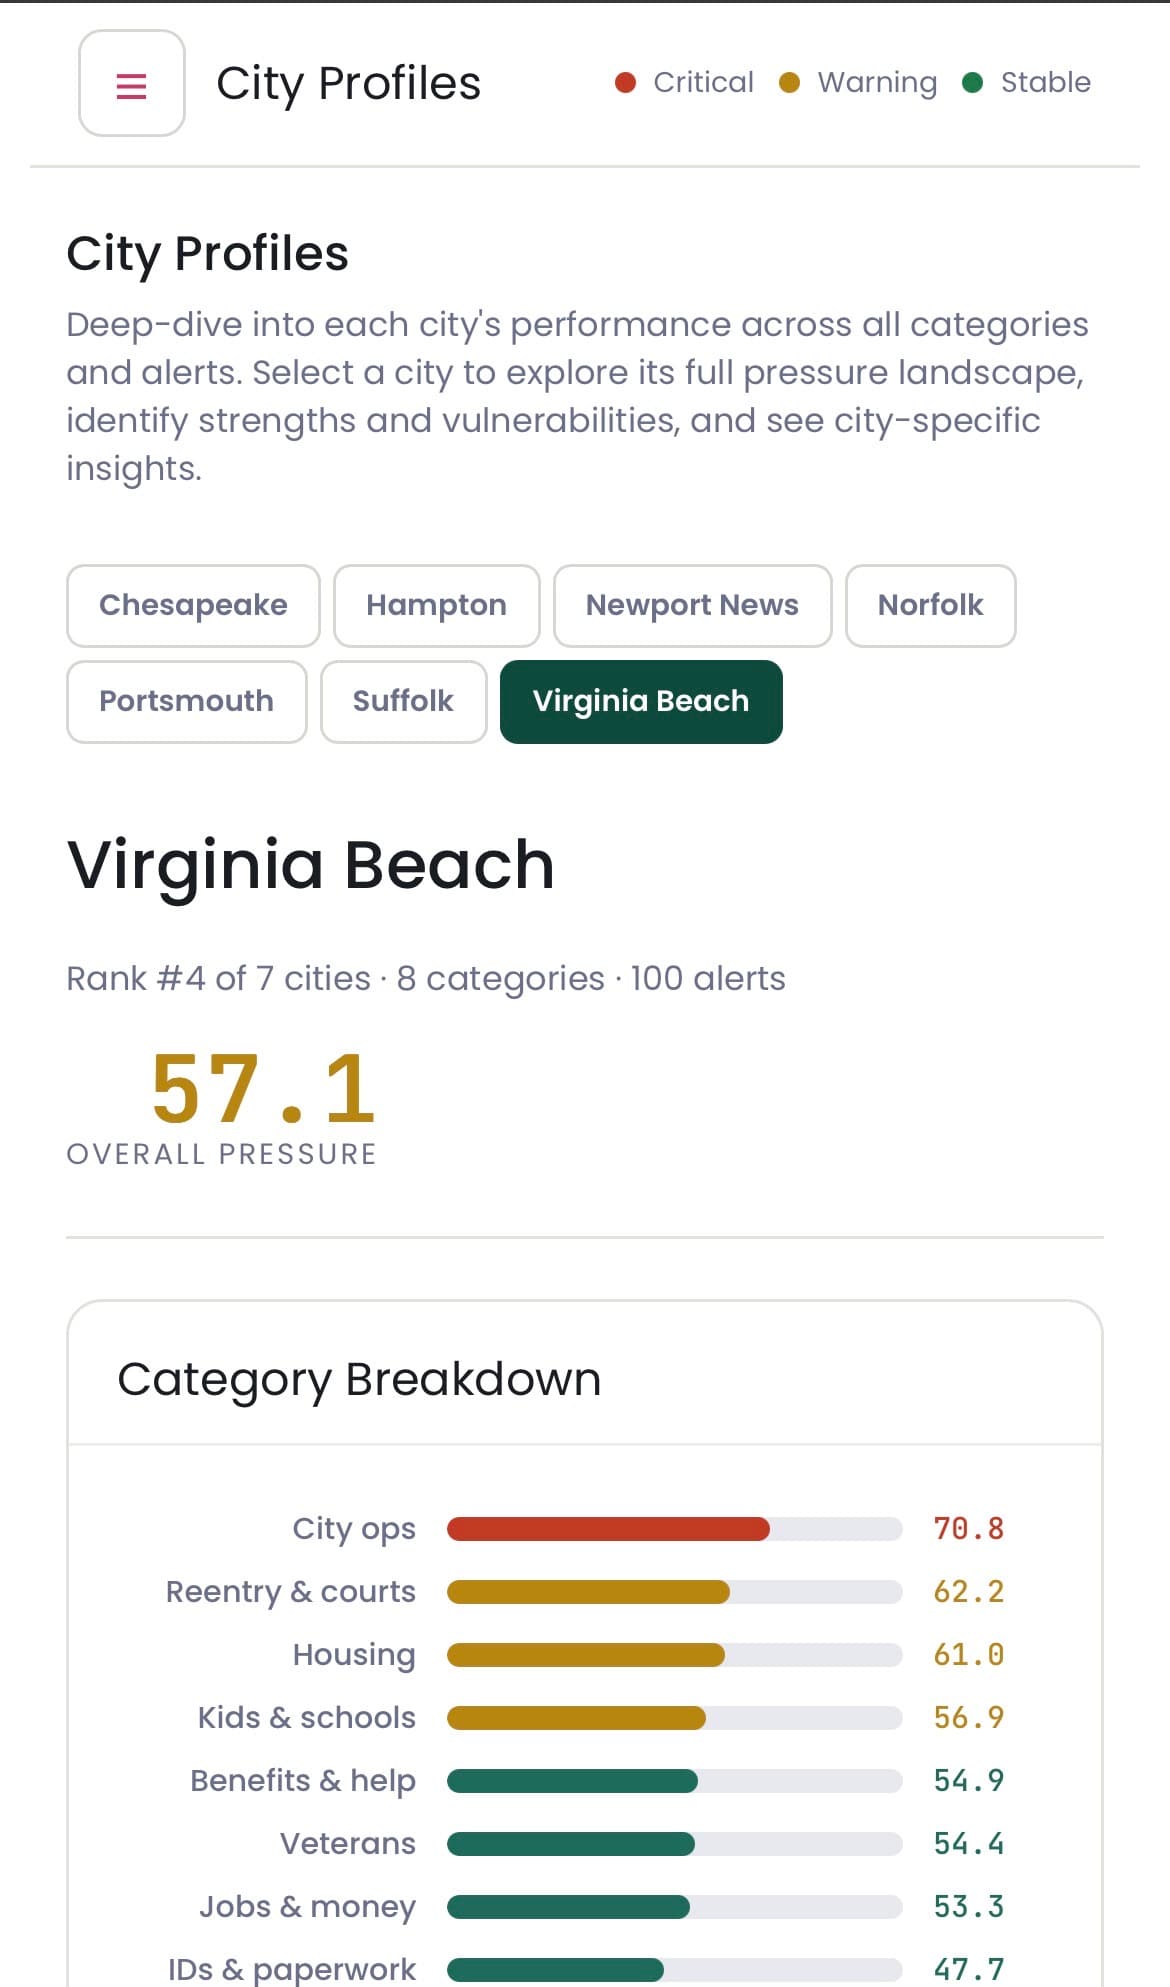
Task: Choose the Portsmouth city chip
Action: coord(186,702)
